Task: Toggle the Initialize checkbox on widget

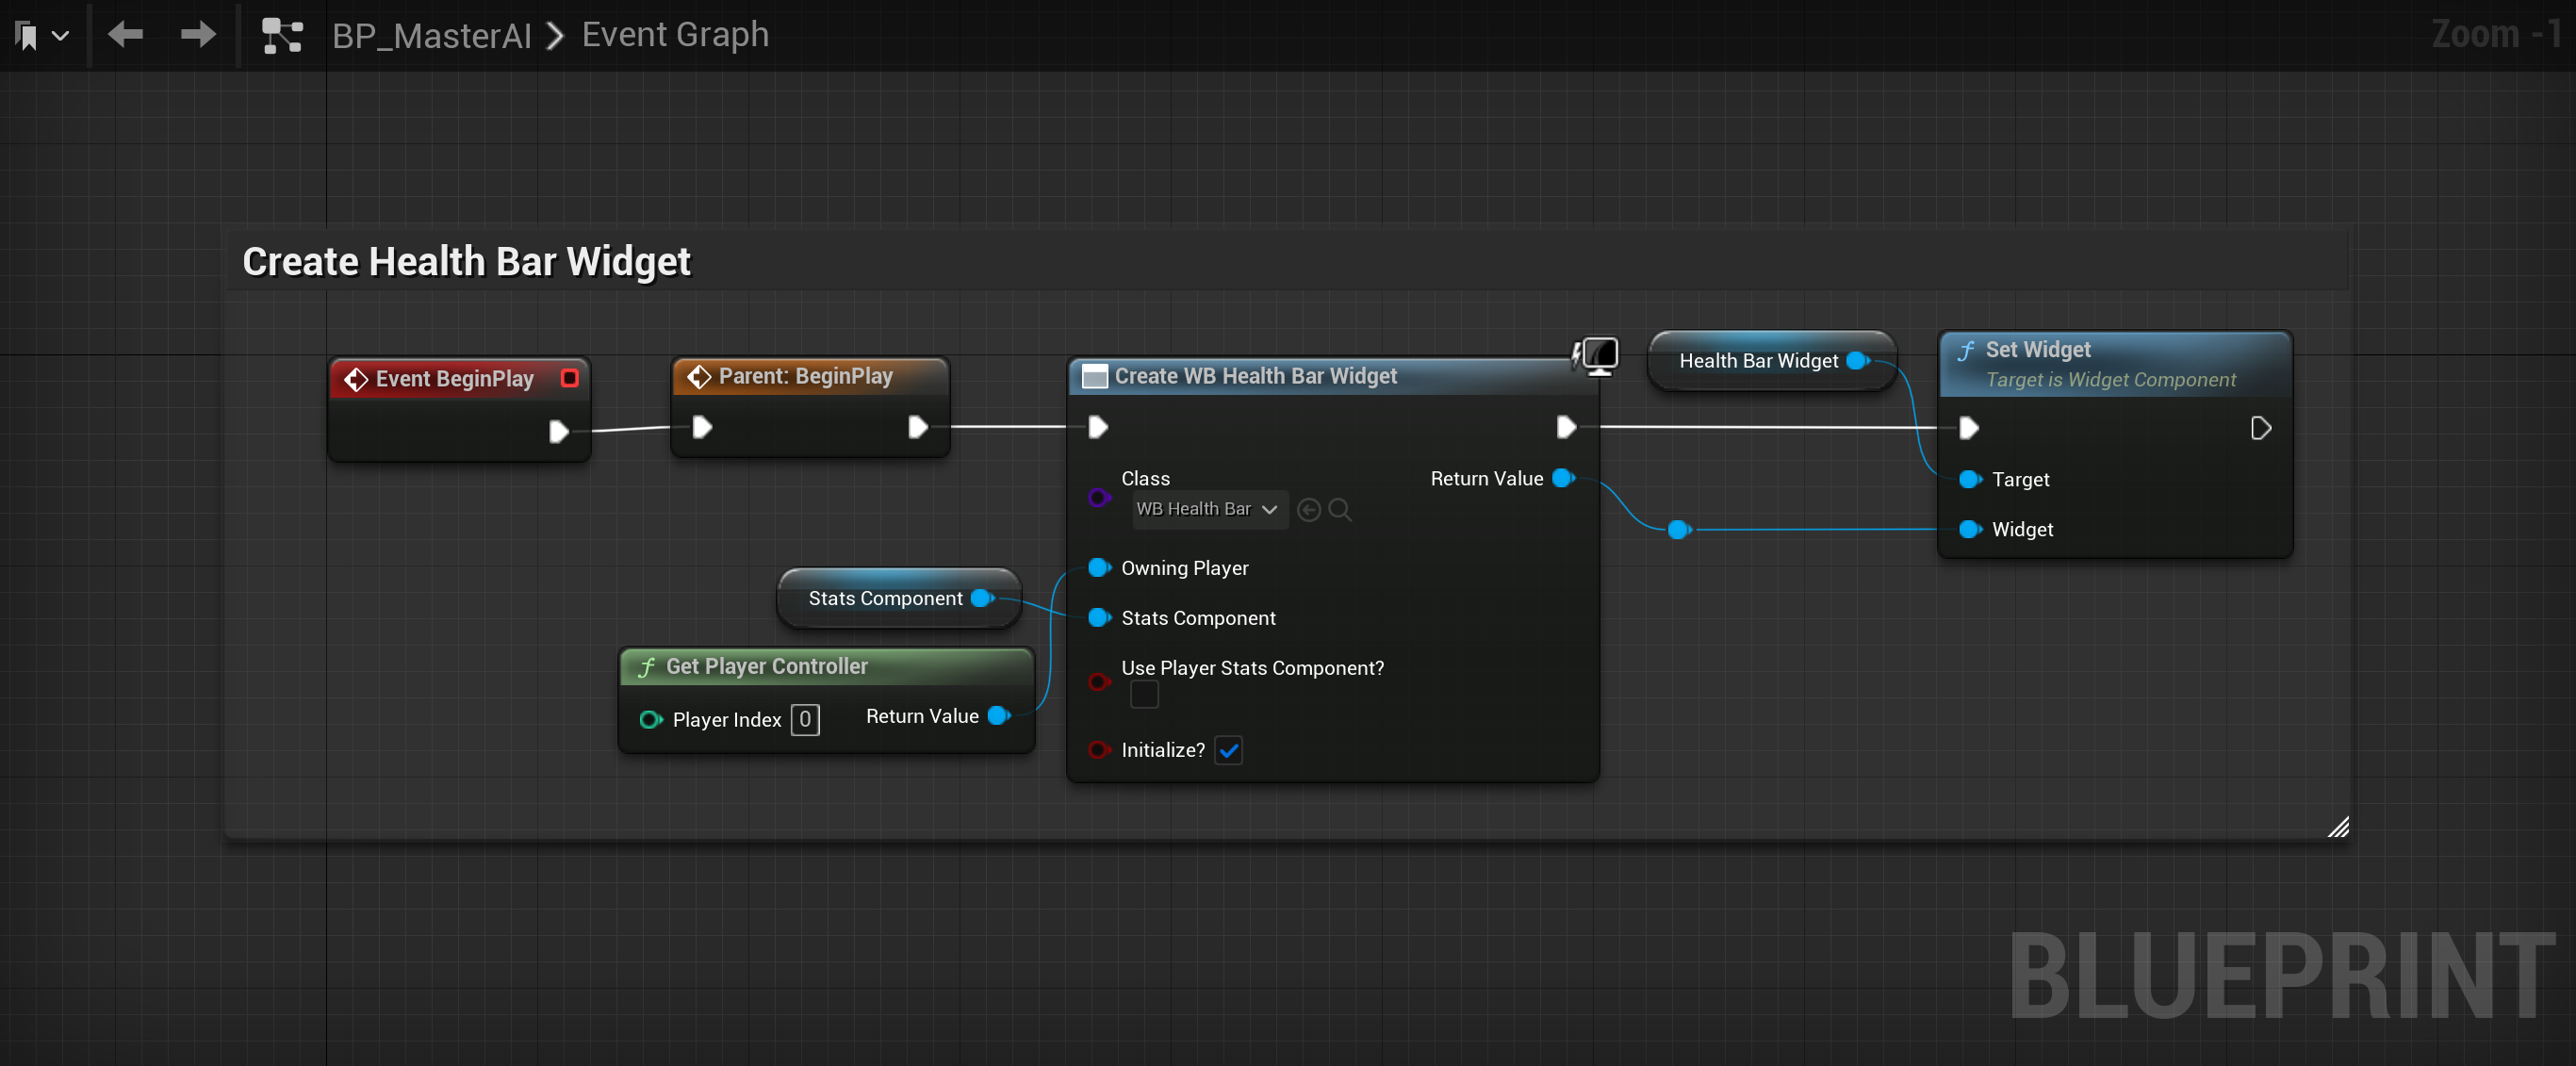Action: coord(1229,750)
